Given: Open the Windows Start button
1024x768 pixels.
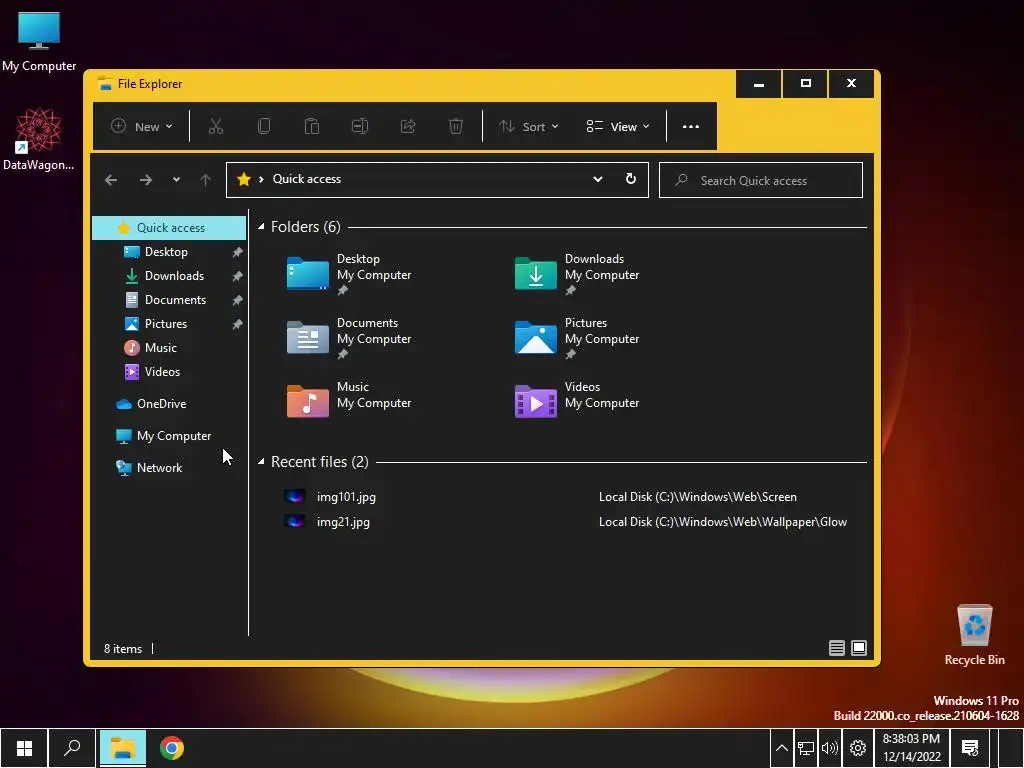Looking at the screenshot, I should pyautogui.click(x=24, y=748).
